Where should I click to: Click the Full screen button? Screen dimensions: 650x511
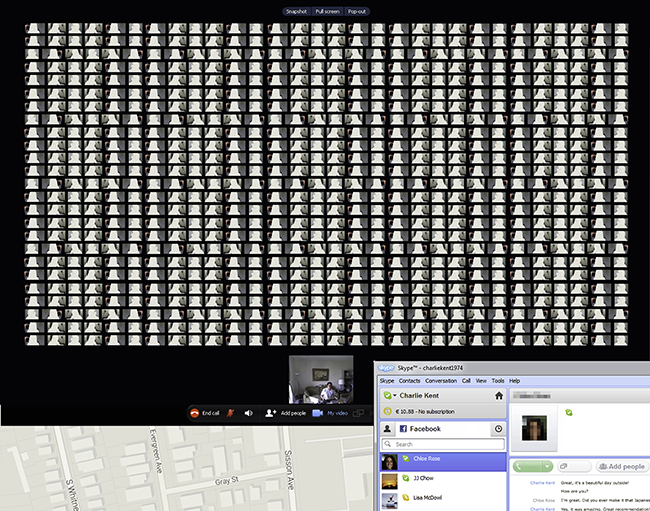[327, 11]
